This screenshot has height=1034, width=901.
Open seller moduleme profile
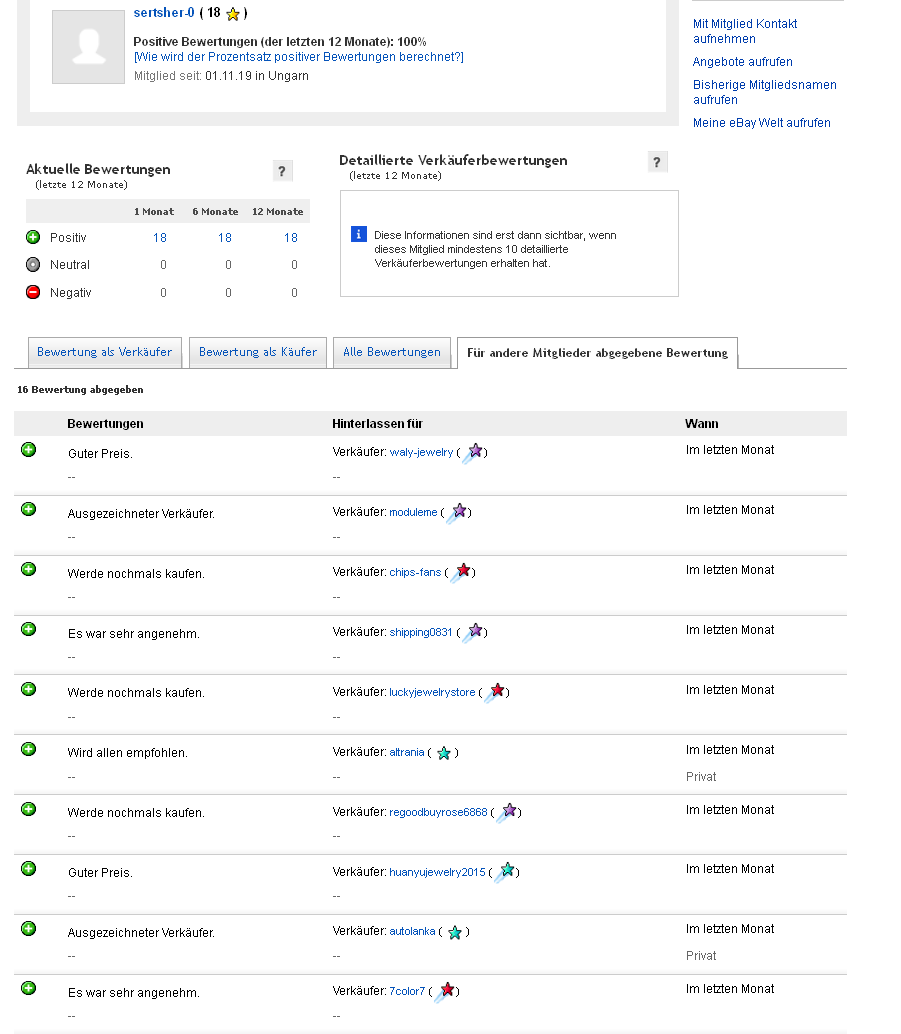coord(413,512)
